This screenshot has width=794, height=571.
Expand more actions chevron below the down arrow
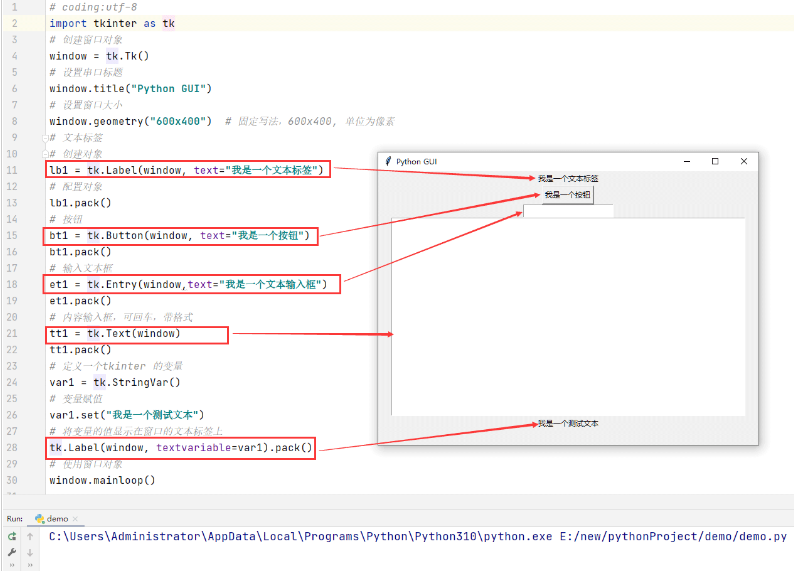click(x=30, y=565)
